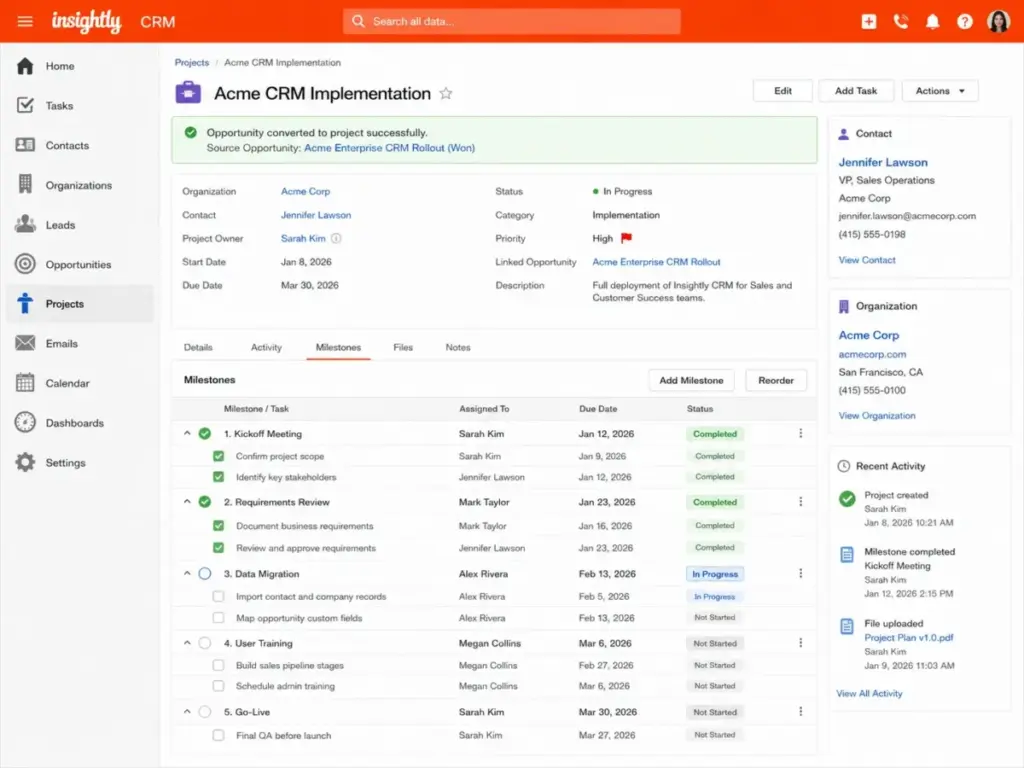This screenshot has width=1024, height=768.
Task: Go to Home in sidebar
Action: (x=80, y=66)
